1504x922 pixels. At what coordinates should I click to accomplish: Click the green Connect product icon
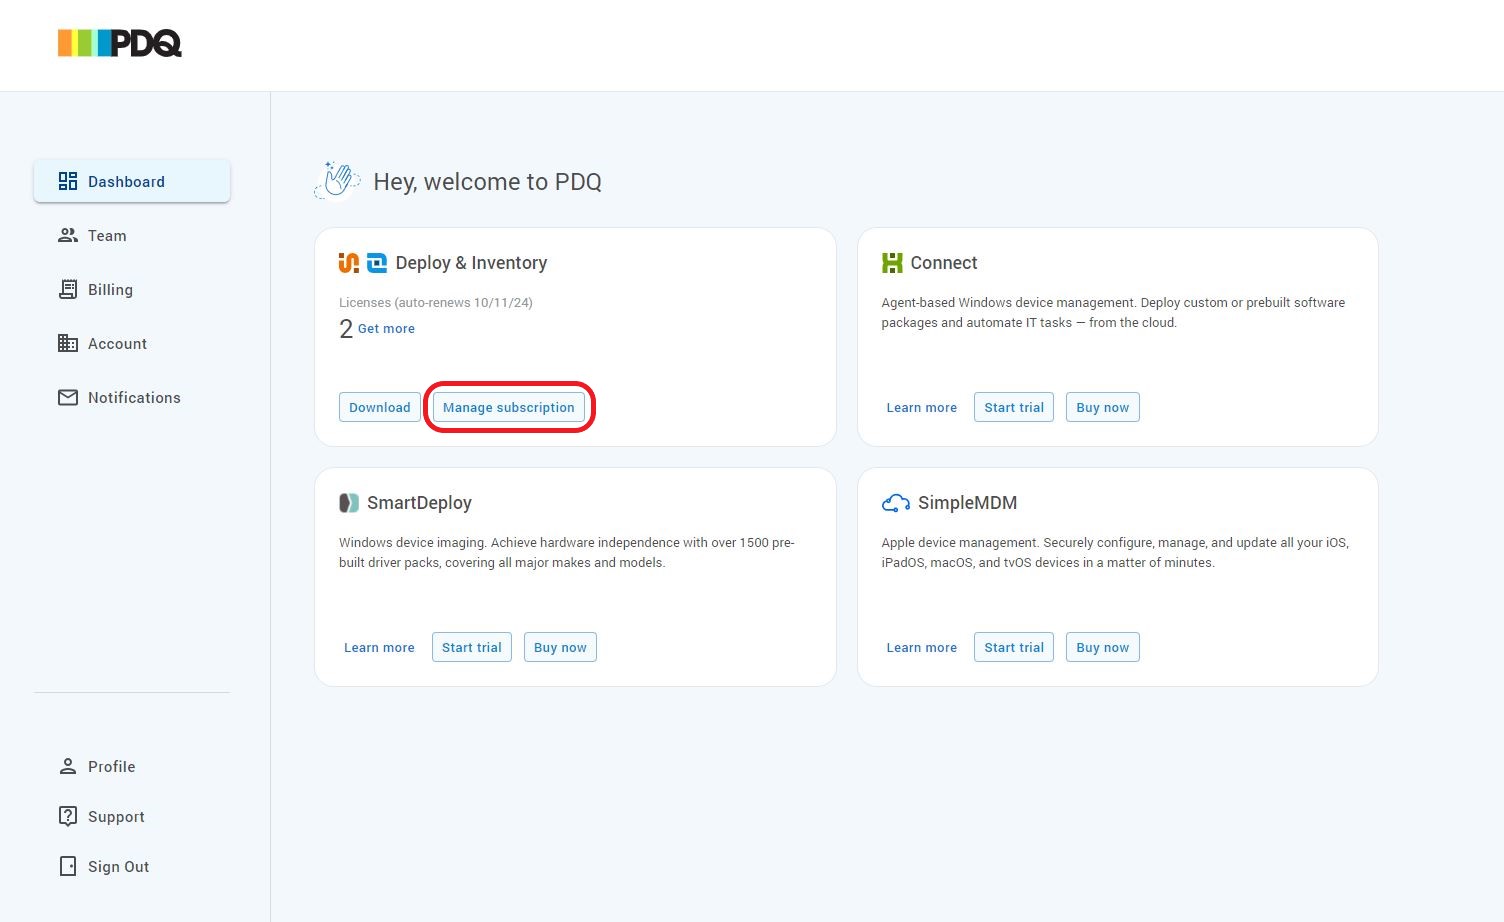[x=892, y=263]
